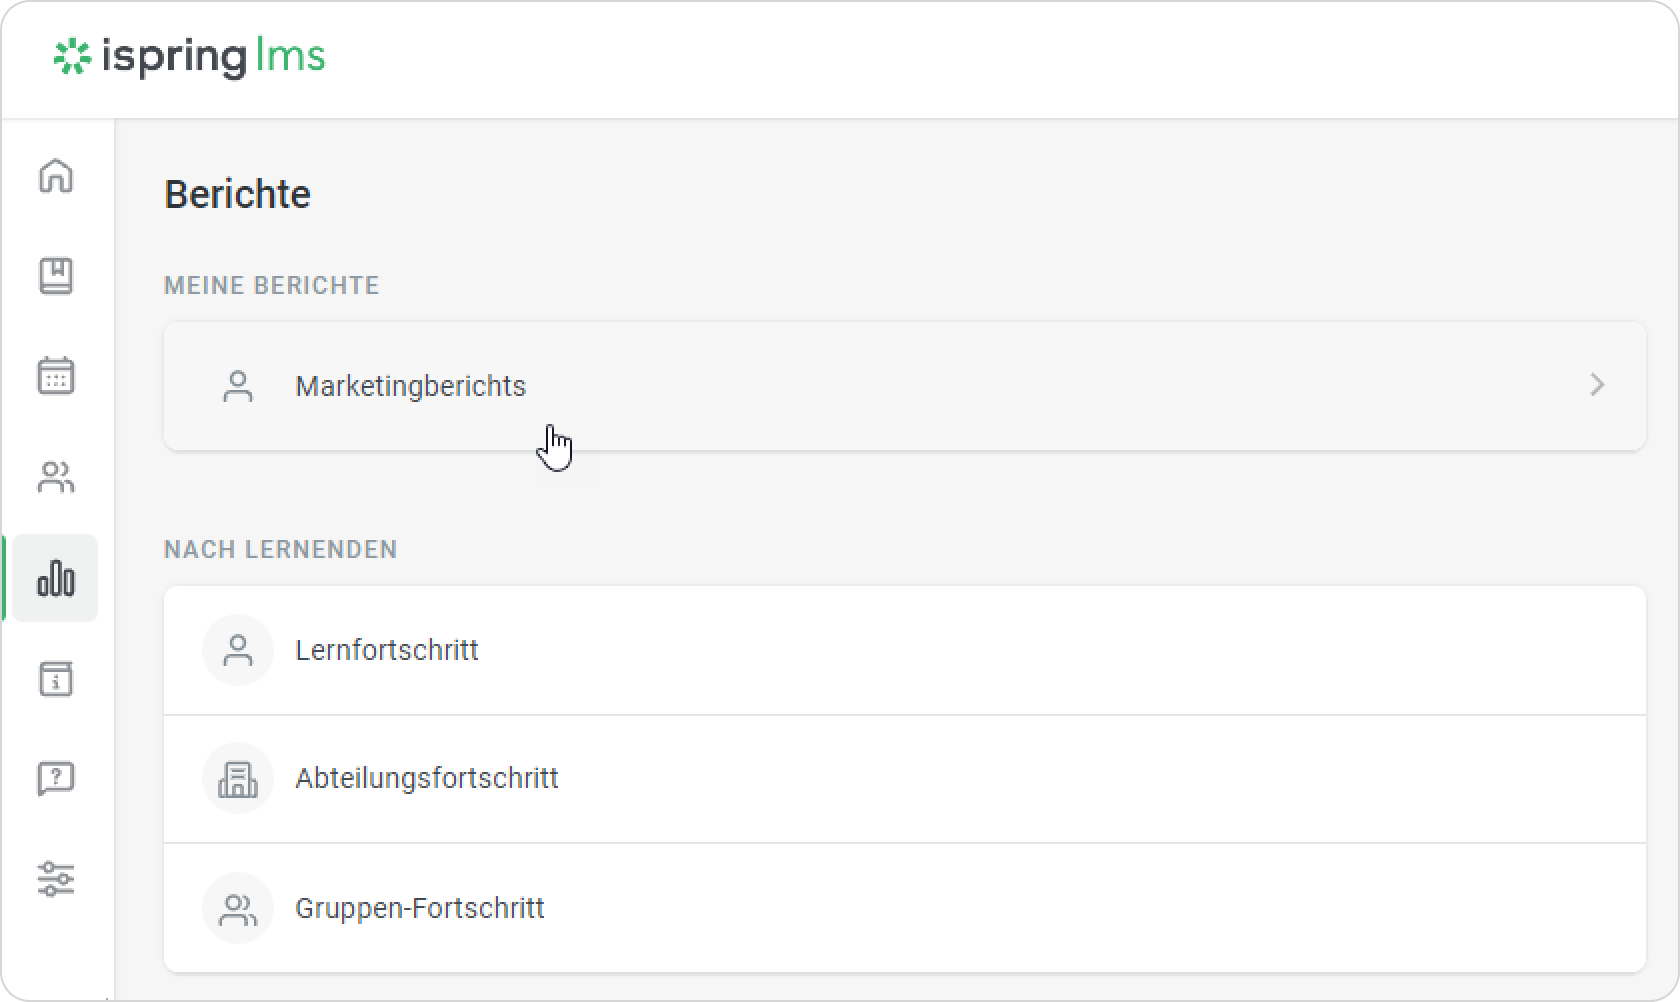Open the Gruppen-Fortschritt report
The width and height of the screenshot is (1680, 1002).
coord(905,908)
